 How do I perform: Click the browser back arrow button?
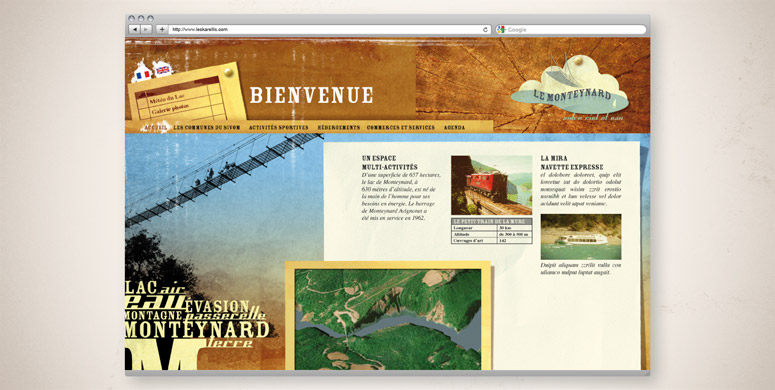[x=134, y=30]
